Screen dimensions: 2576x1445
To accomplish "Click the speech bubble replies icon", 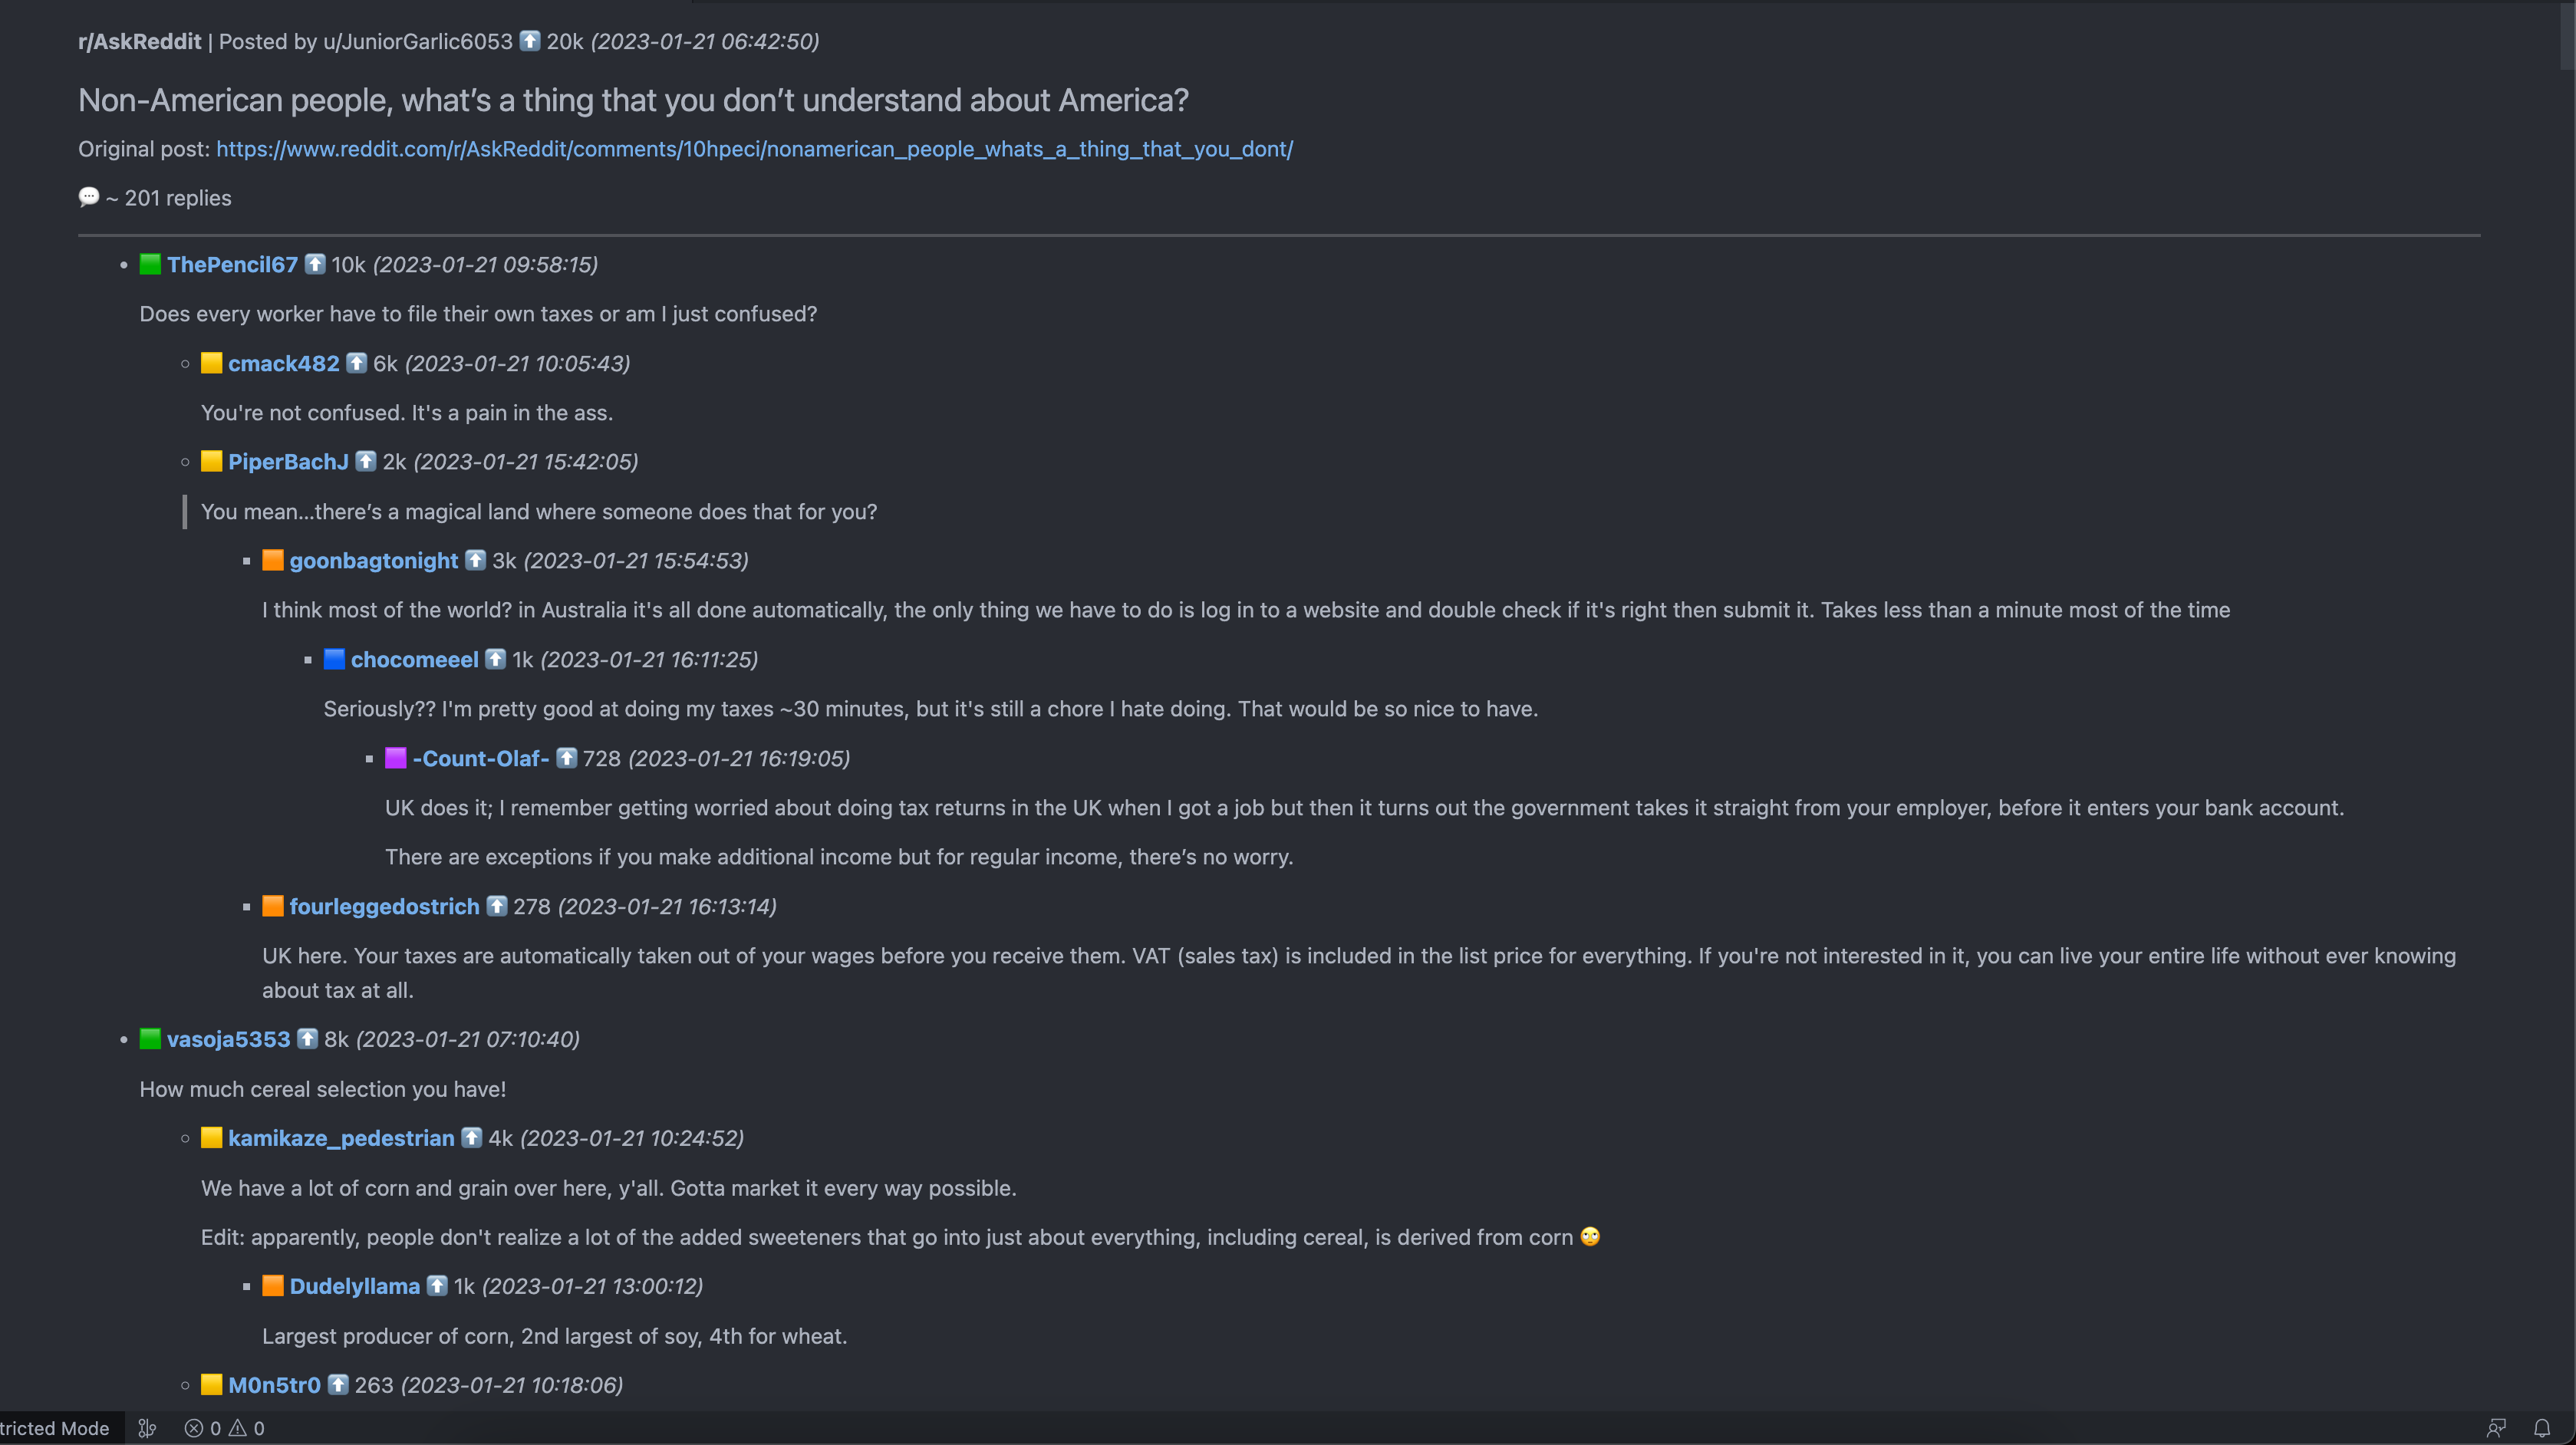I will pyautogui.click(x=89, y=197).
